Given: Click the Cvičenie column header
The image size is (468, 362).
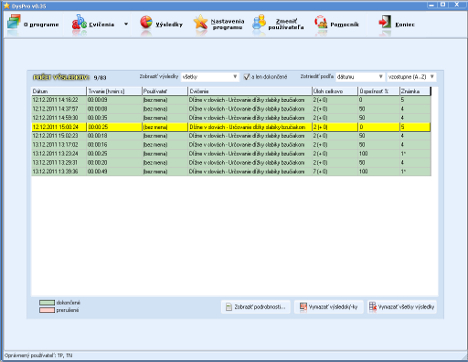Looking at the screenshot, I should (250, 91).
